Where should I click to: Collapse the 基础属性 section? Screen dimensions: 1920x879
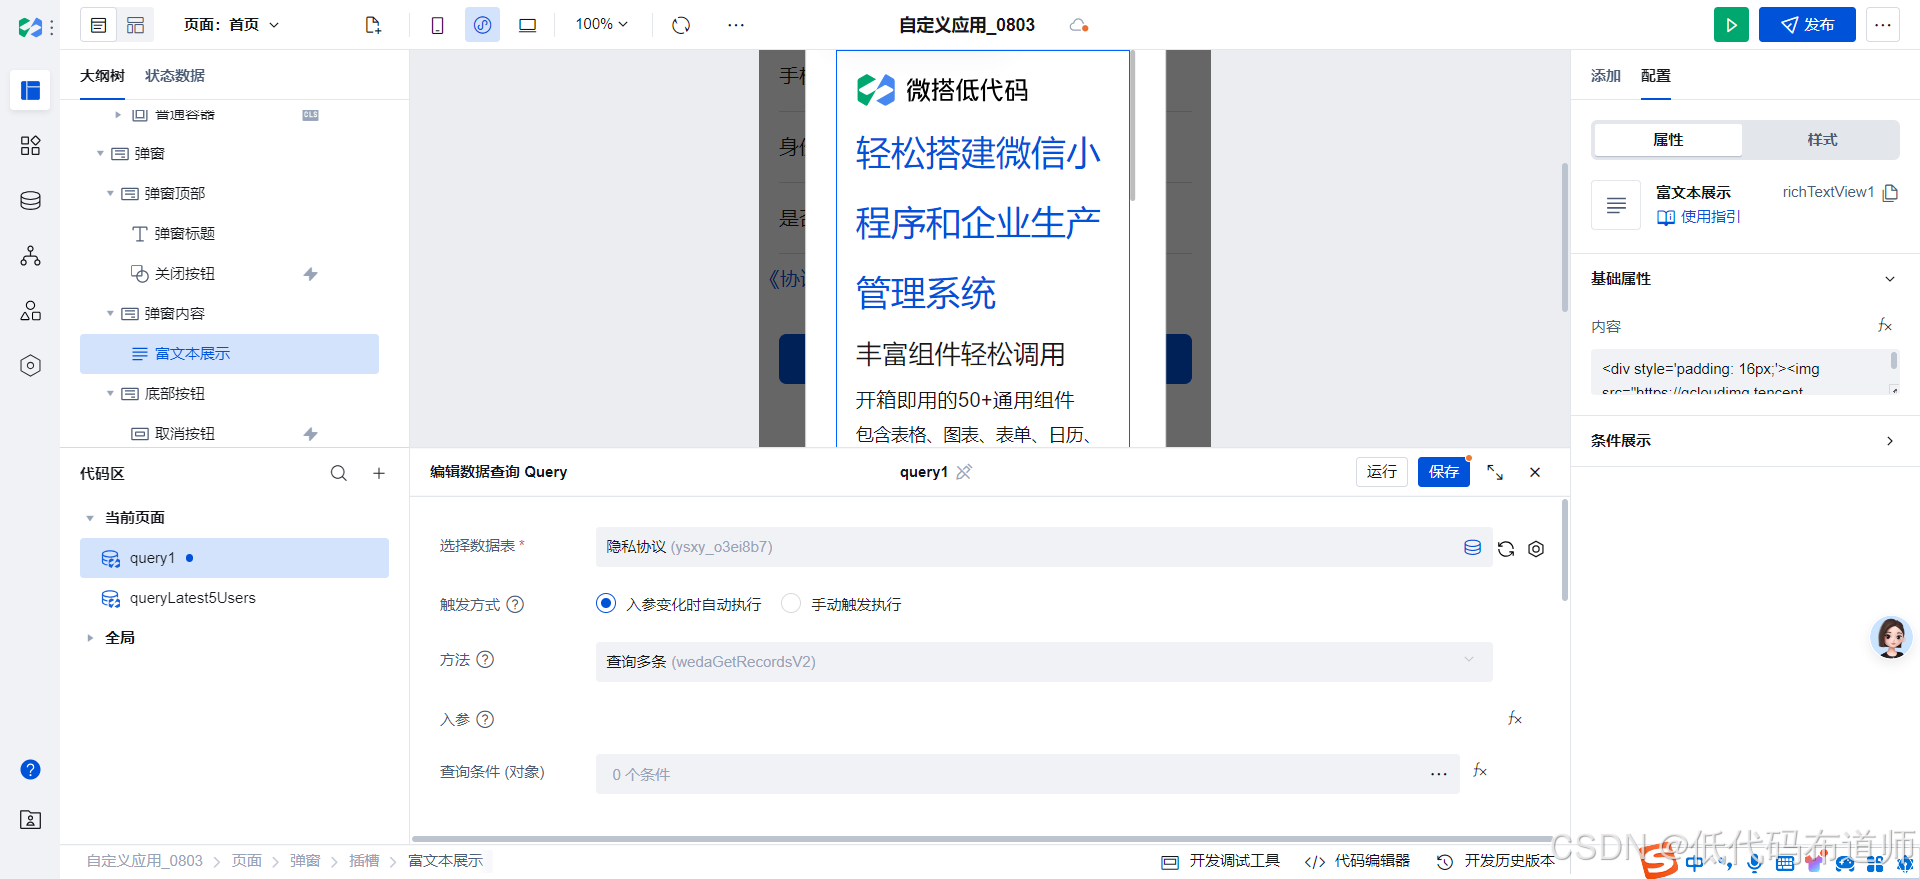1889,279
